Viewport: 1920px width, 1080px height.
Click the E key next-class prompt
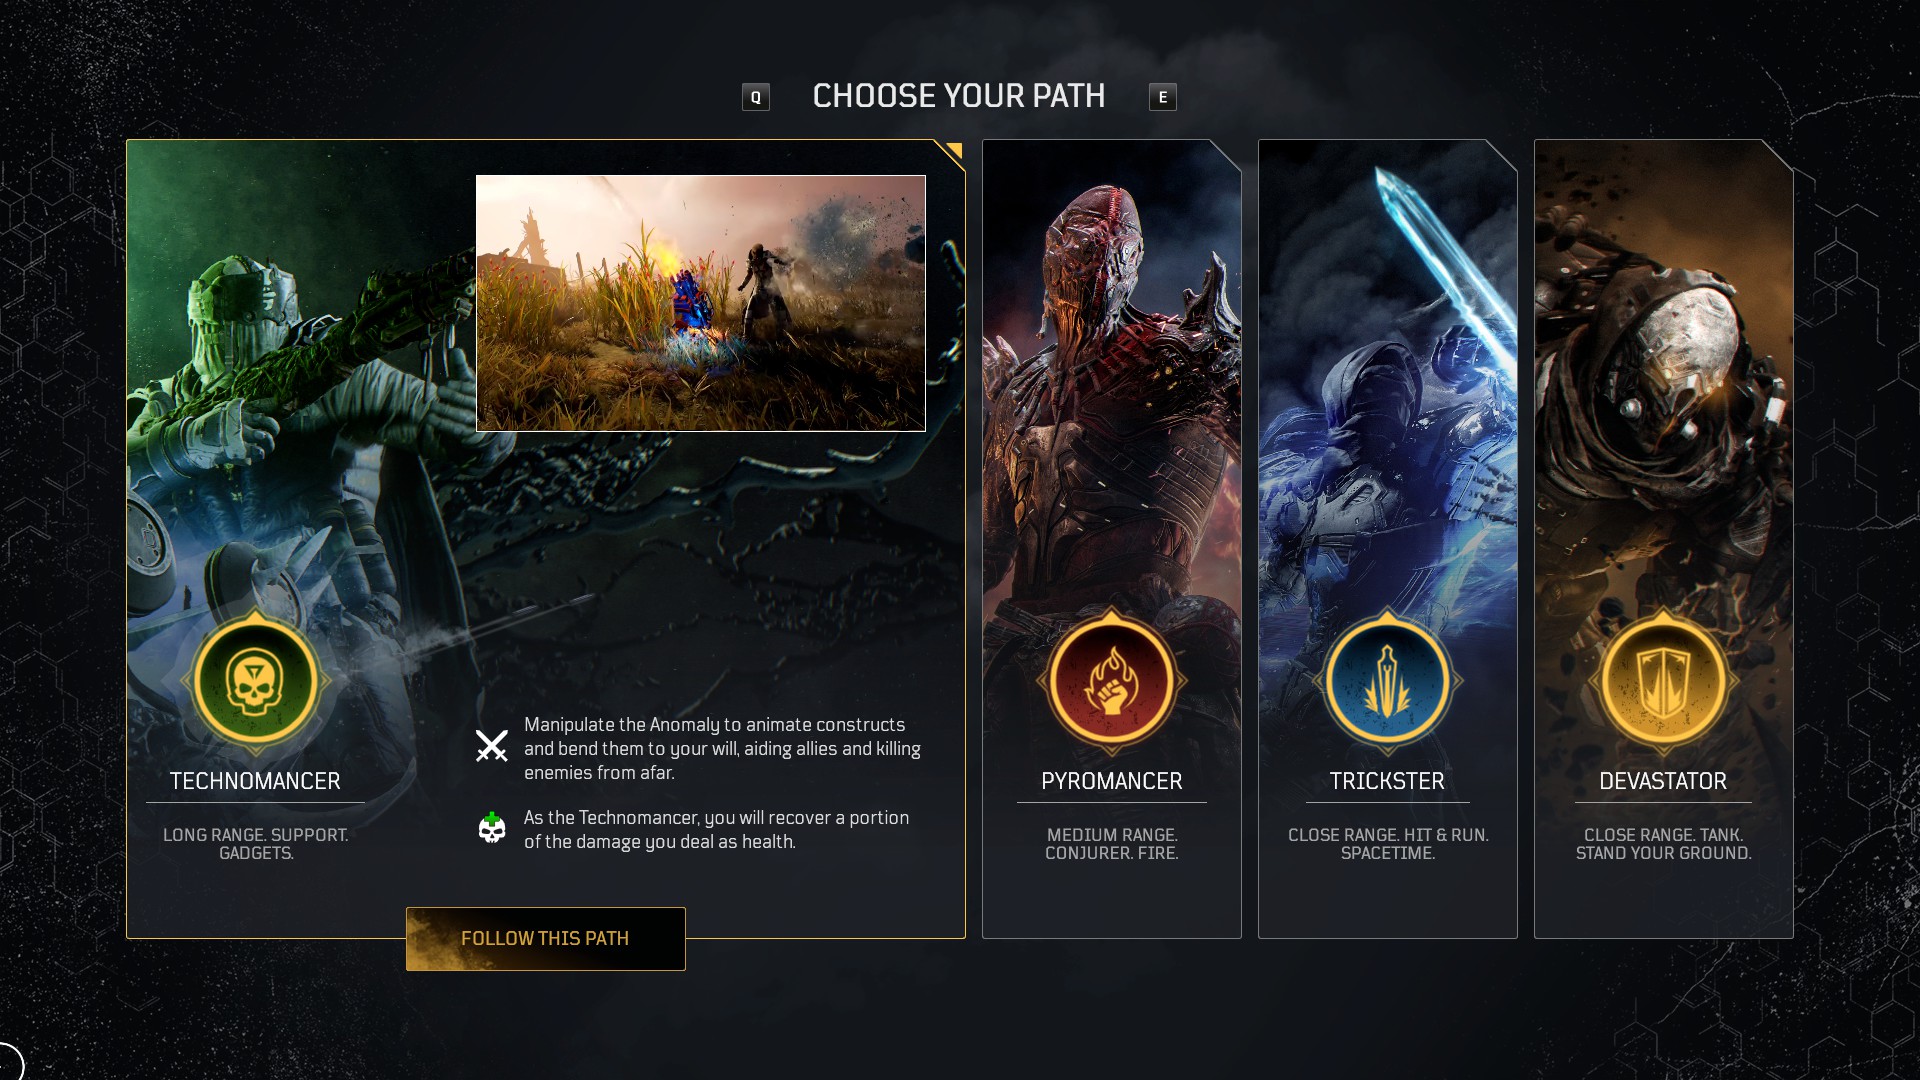pos(1163,97)
